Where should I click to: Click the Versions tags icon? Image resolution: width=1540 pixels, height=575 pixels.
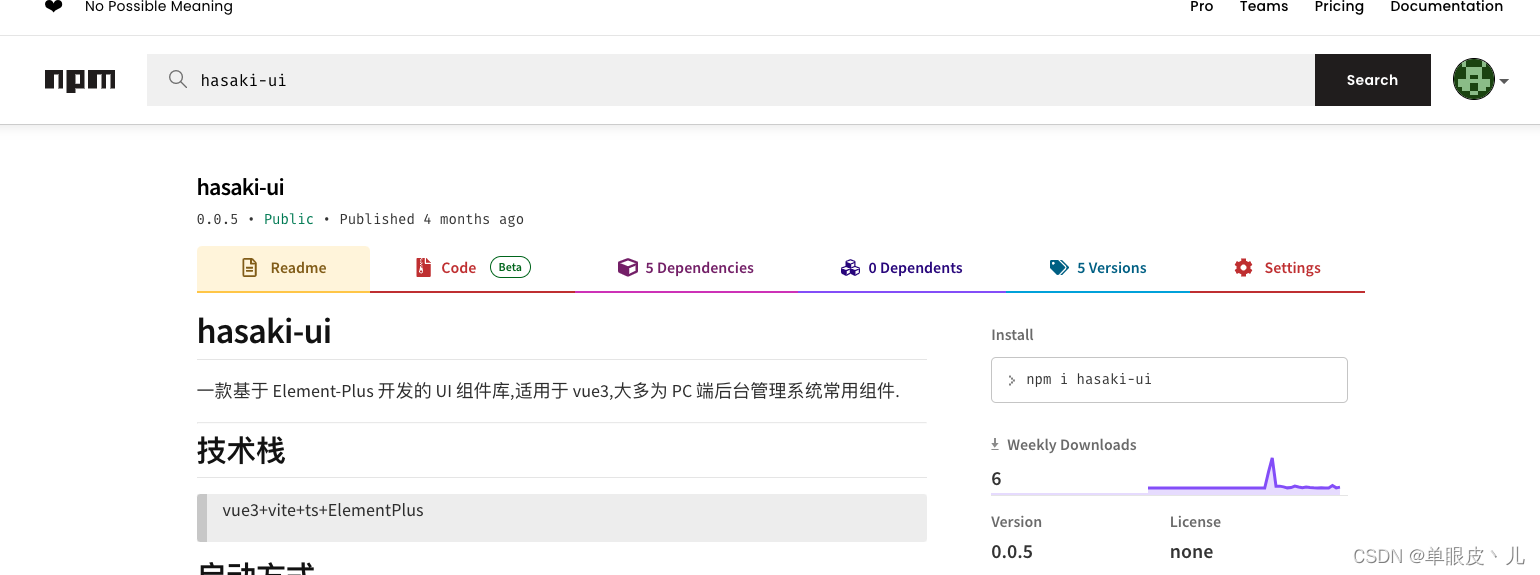point(1059,268)
